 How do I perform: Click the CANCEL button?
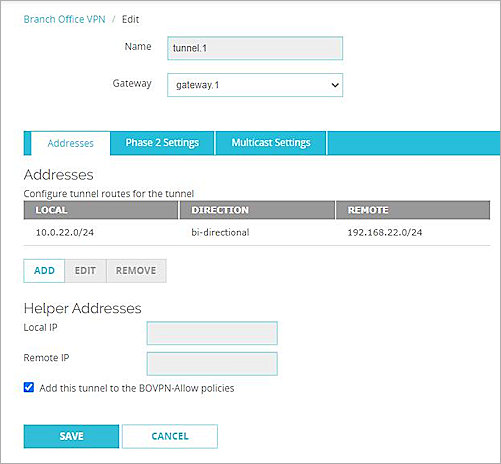[x=170, y=436]
